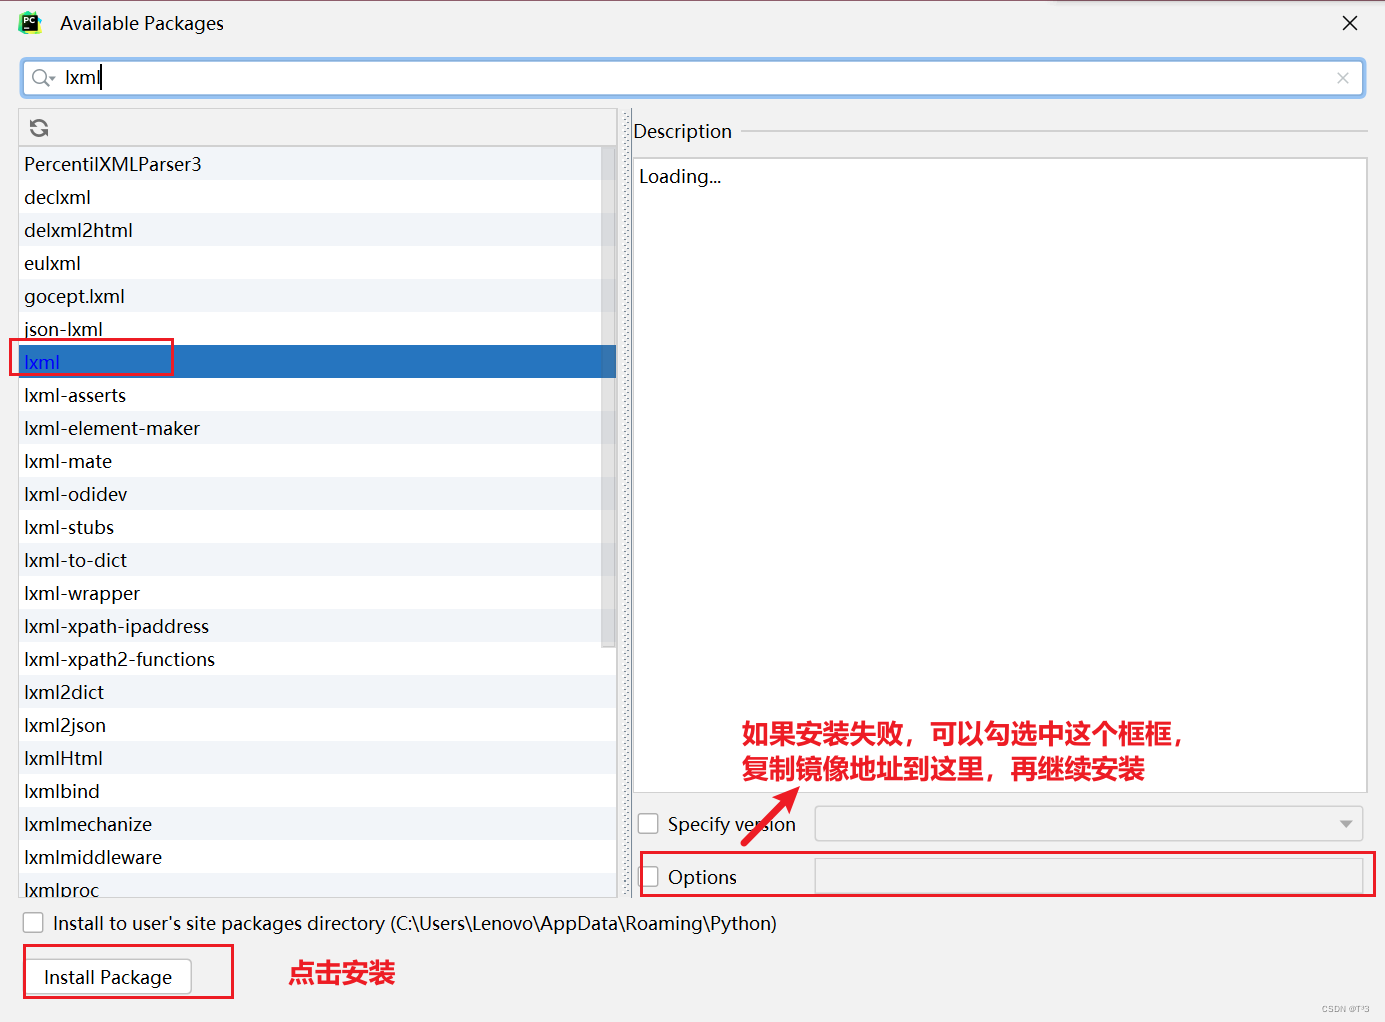Select the lxml-to-dict package
1385x1022 pixels.
[x=310, y=560]
